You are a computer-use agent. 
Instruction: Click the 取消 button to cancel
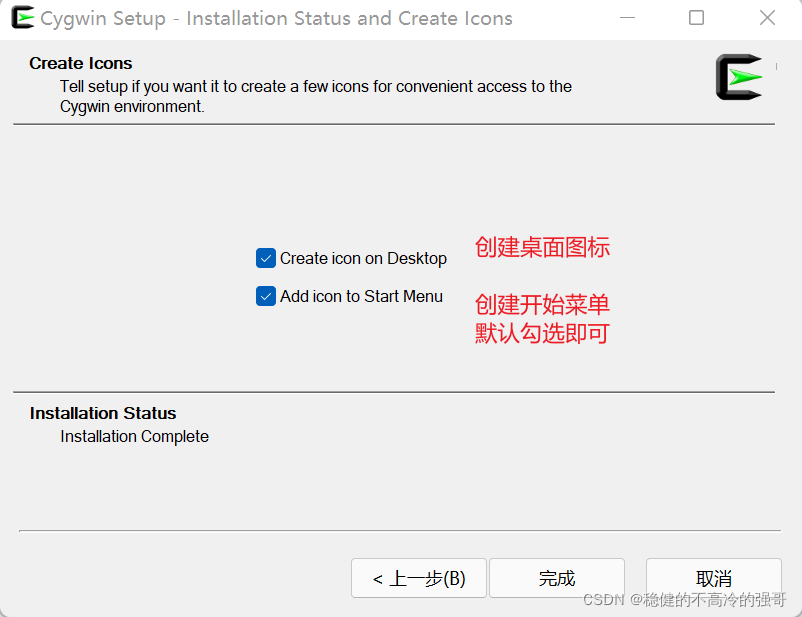pos(713,578)
